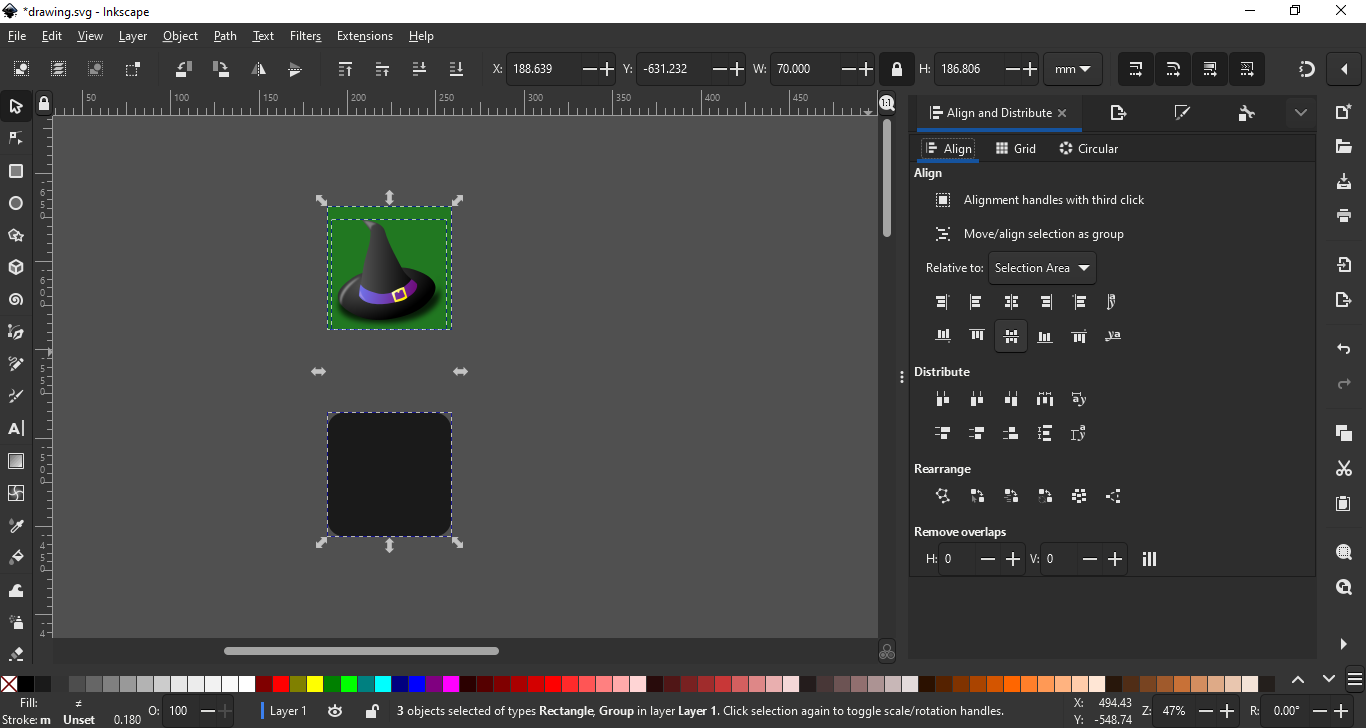Viewport: 1366px width, 728px height.
Task: Click the horizontal canvas scrollbar
Action: click(x=362, y=650)
